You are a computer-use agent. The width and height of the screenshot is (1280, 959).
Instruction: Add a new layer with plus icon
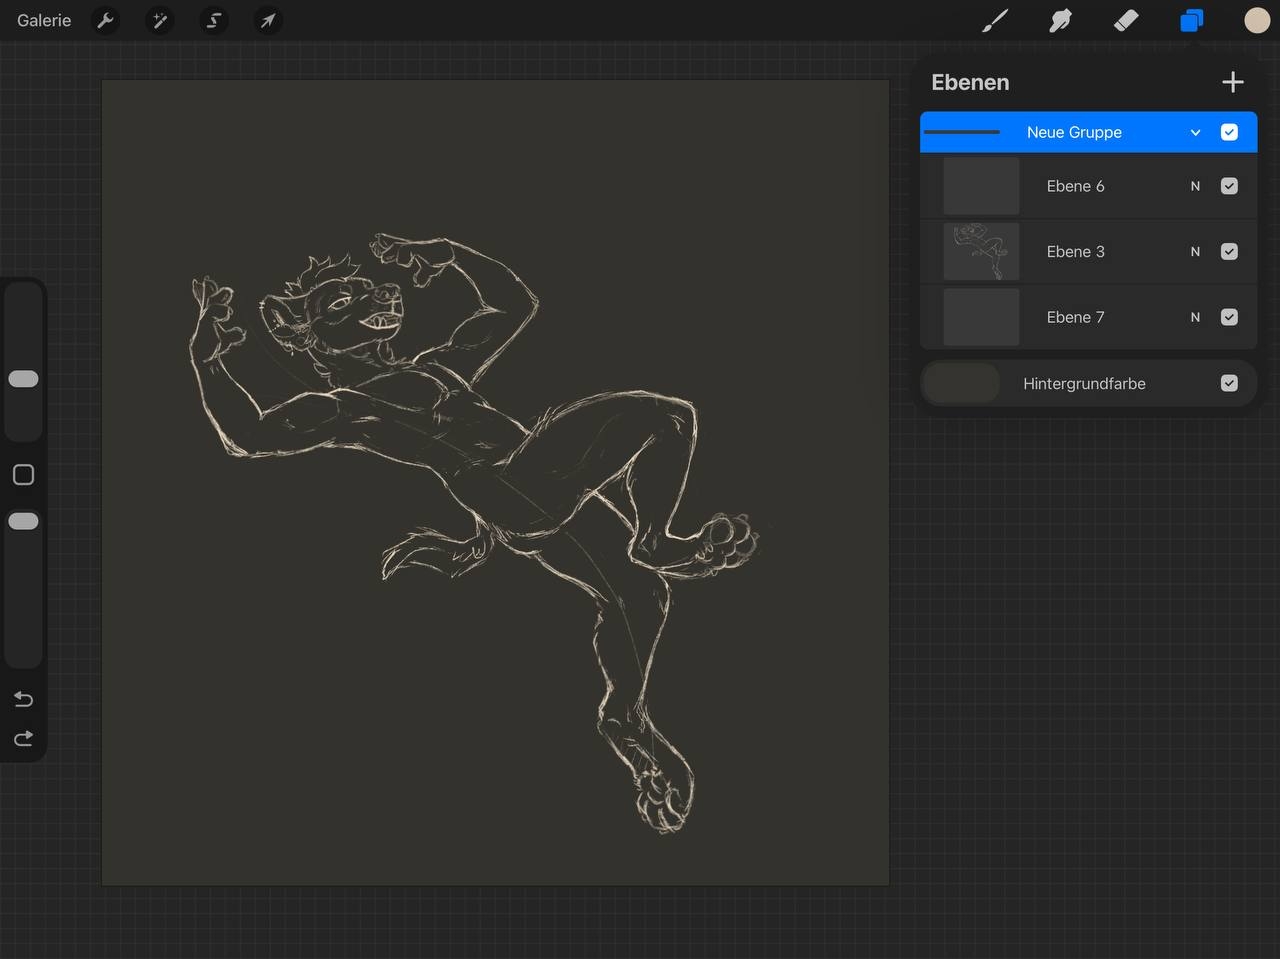1233,82
